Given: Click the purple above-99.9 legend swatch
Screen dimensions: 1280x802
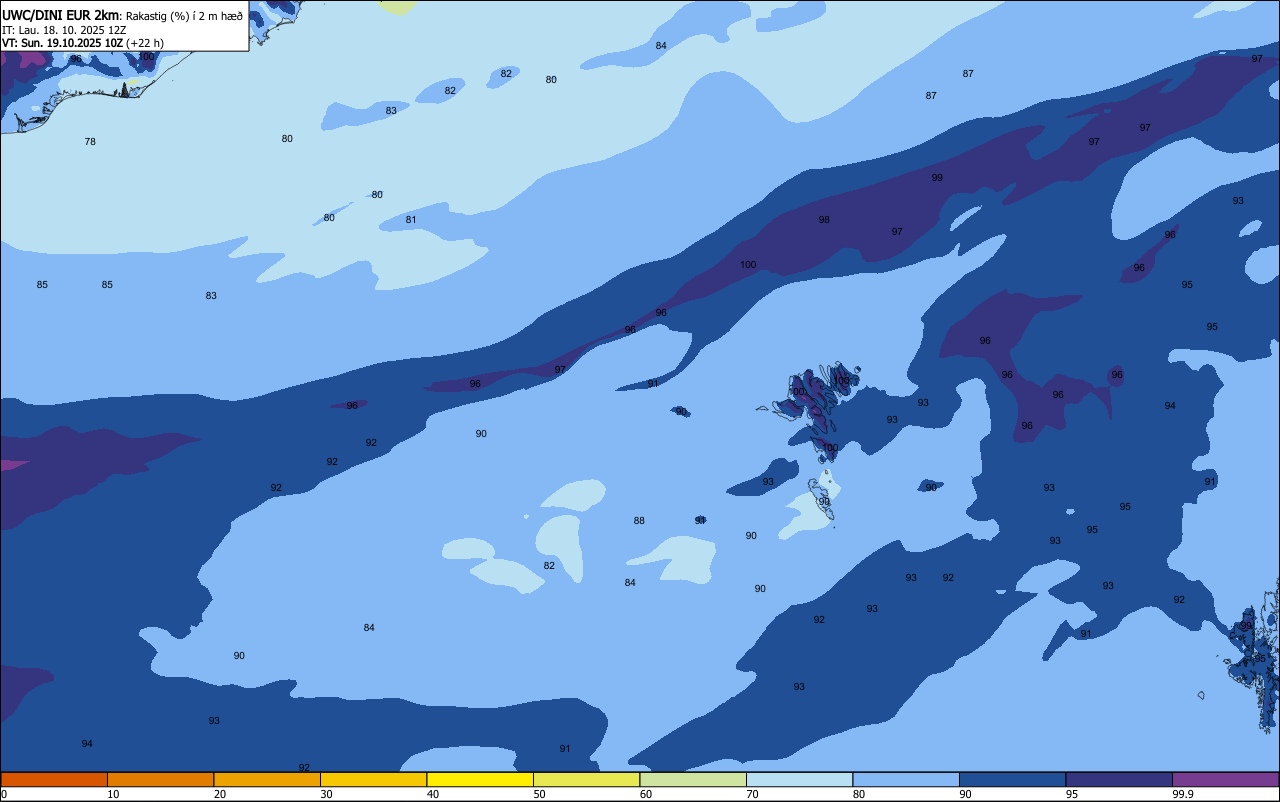Looking at the screenshot, I should click(x=1225, y=779).
